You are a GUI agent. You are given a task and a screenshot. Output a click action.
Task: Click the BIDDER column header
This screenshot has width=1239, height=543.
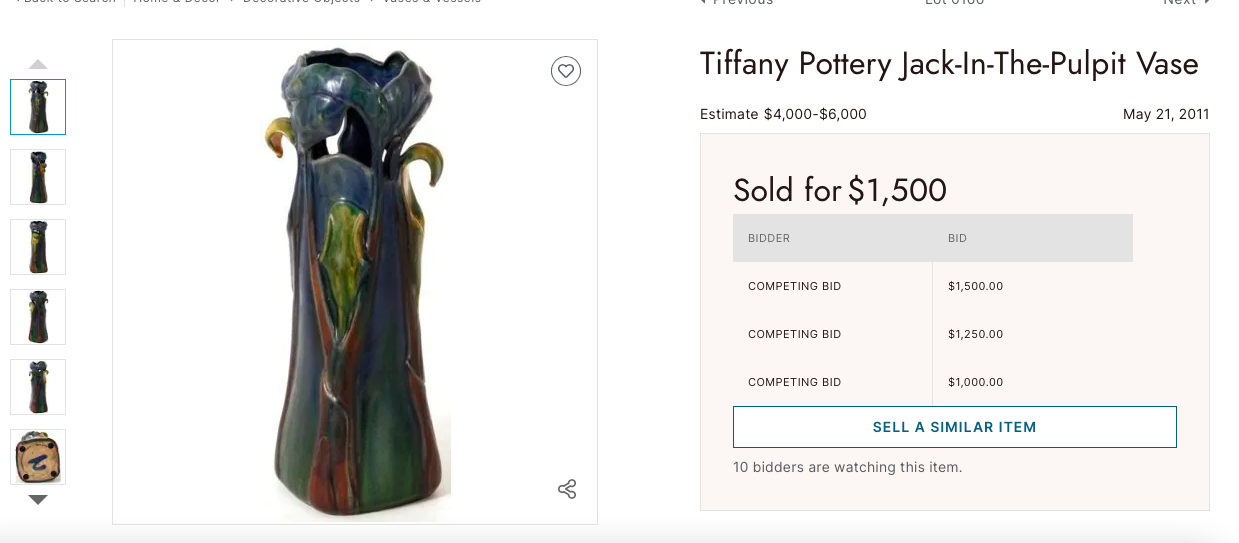[x=769, y=238]
